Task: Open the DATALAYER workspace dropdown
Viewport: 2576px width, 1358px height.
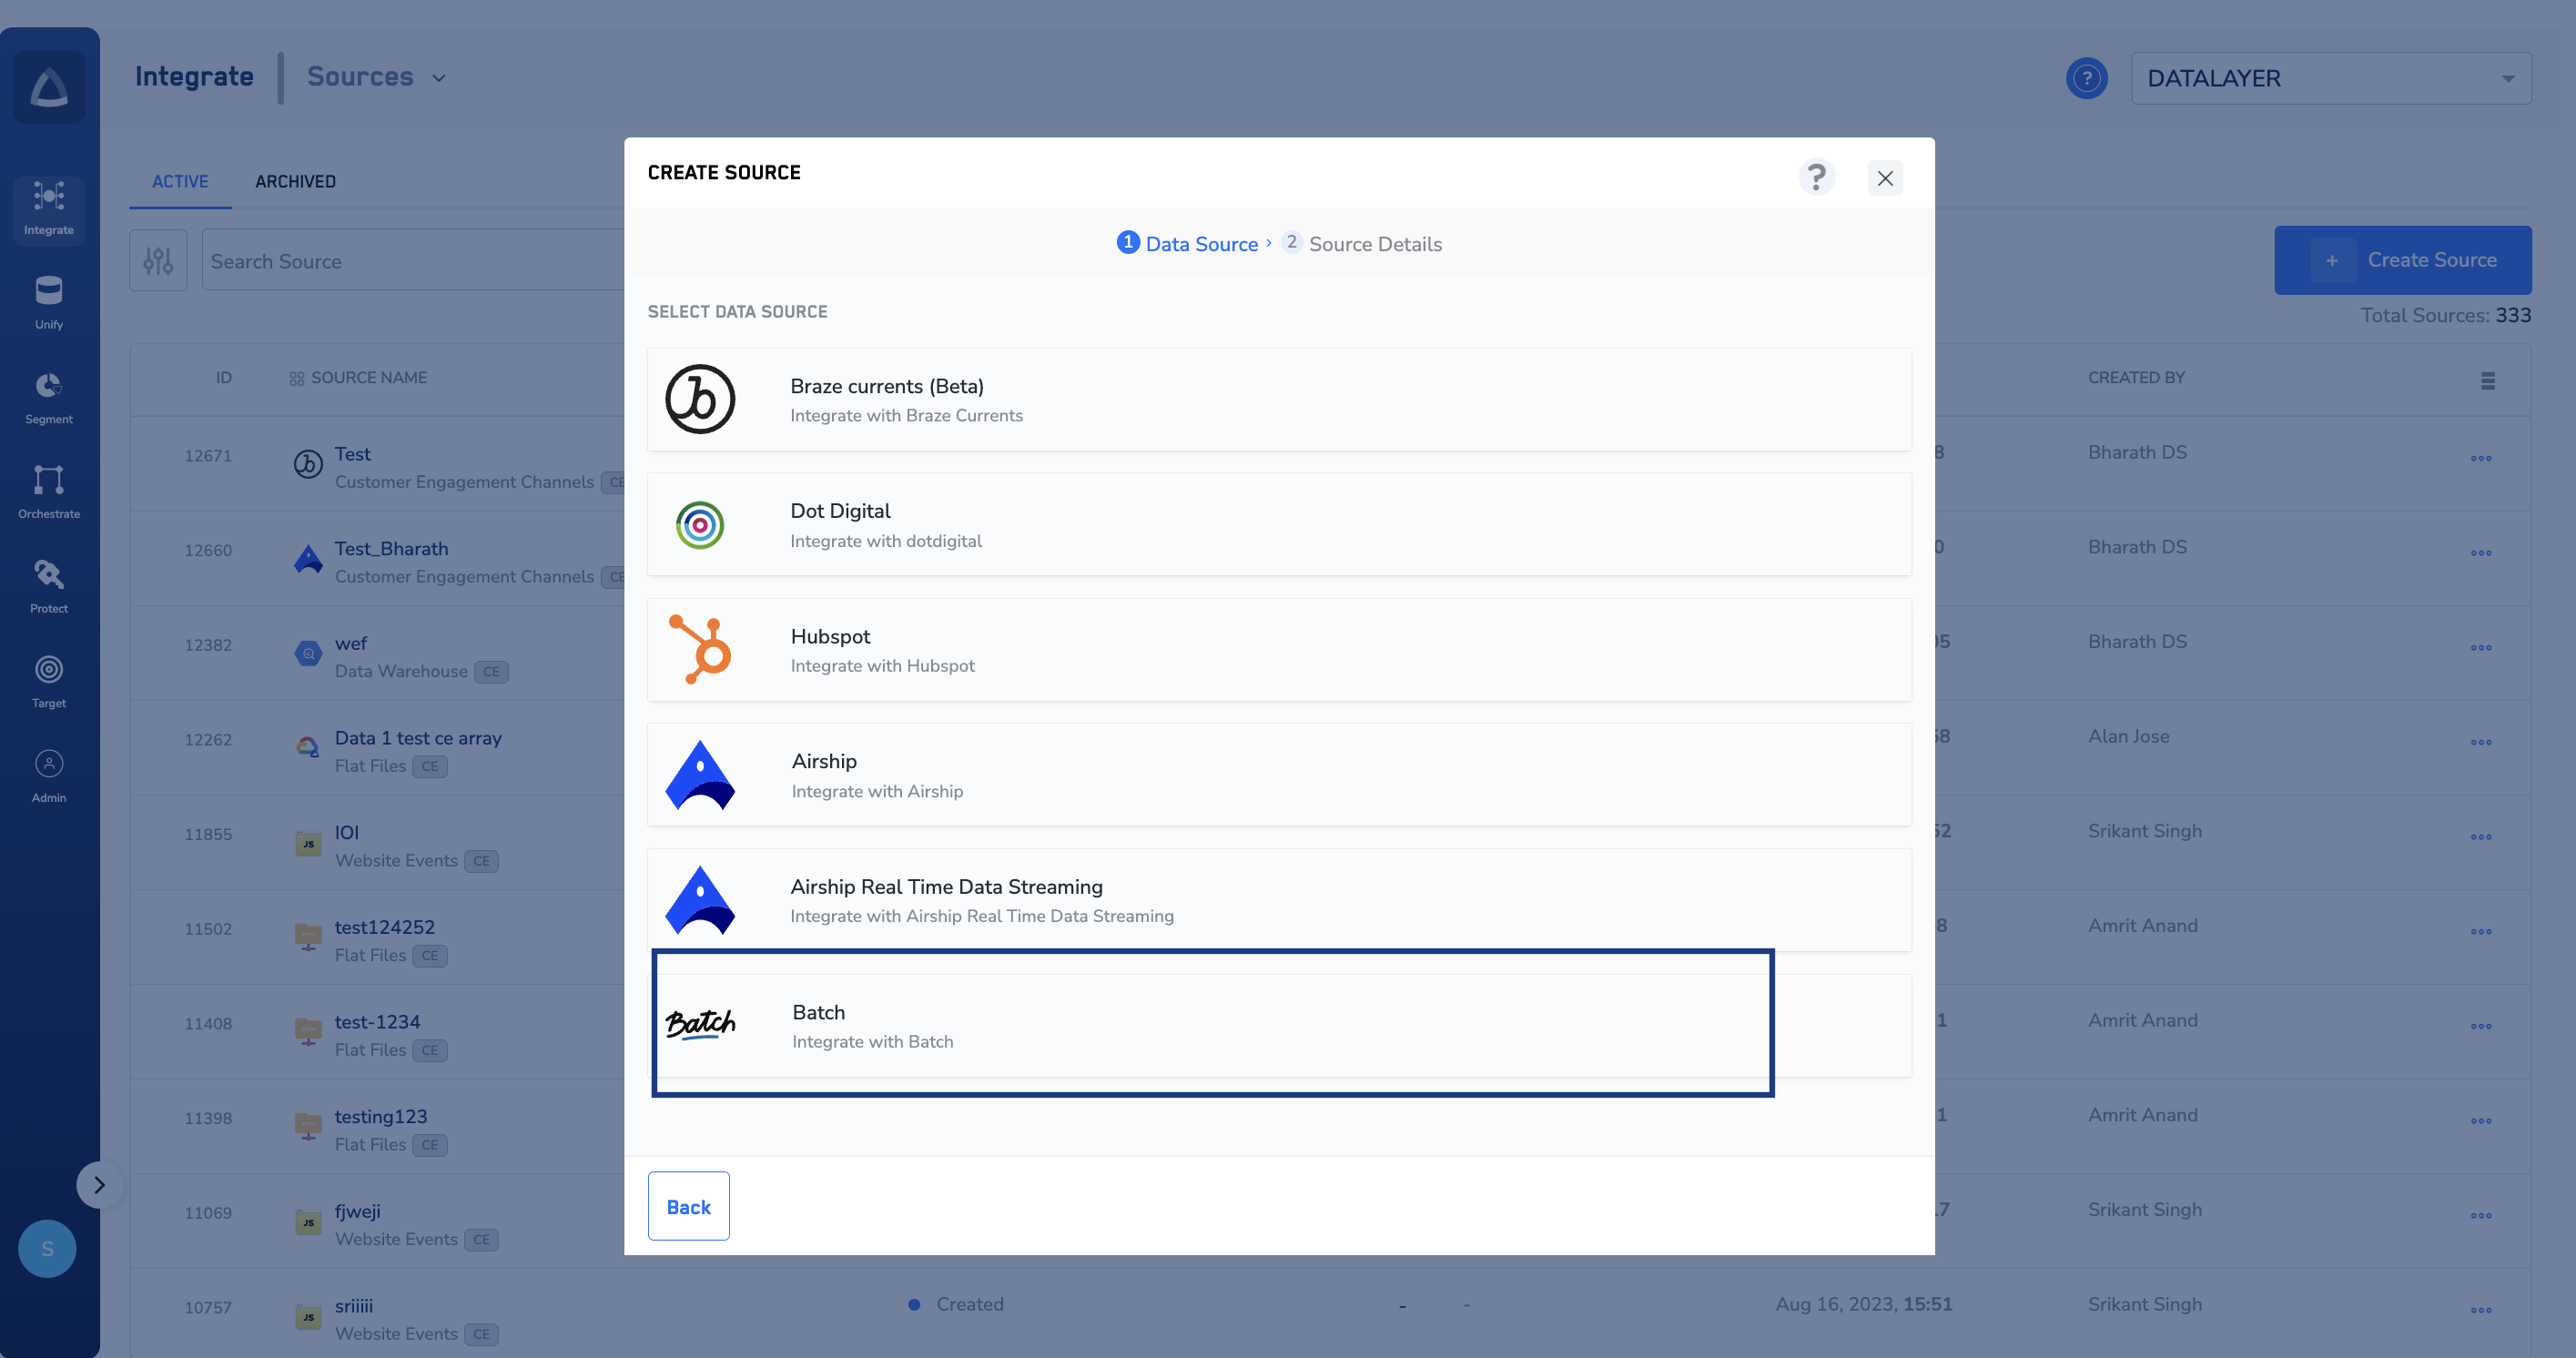Action: click(2330, 78)
